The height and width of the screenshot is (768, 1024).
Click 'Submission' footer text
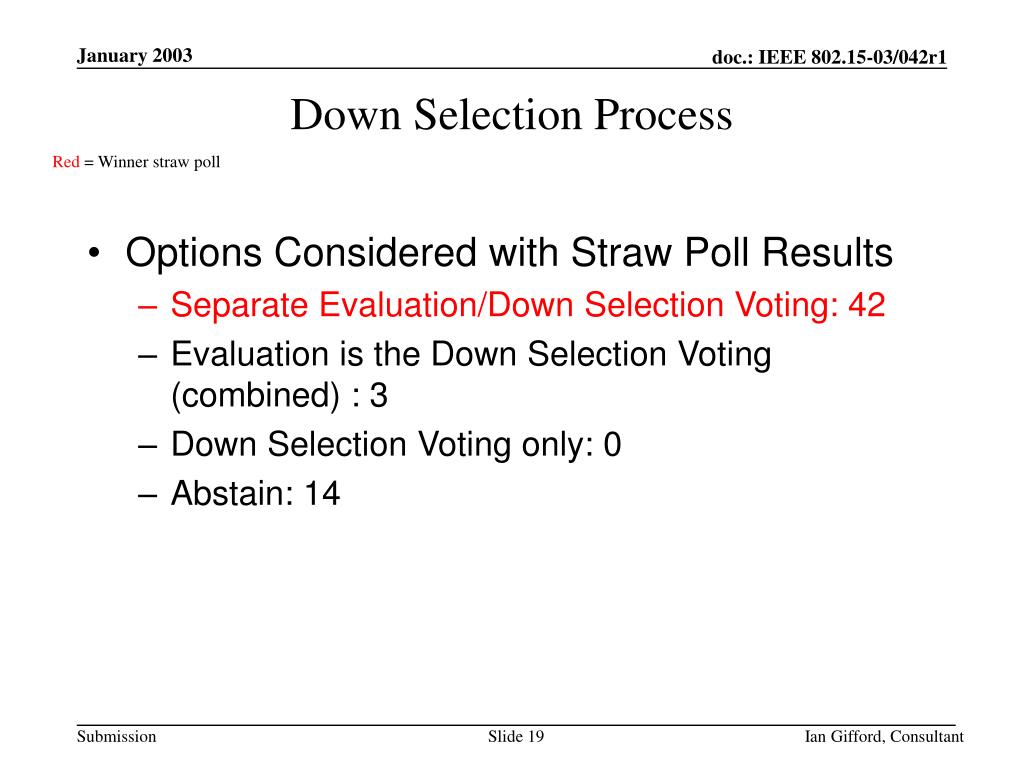117,737
